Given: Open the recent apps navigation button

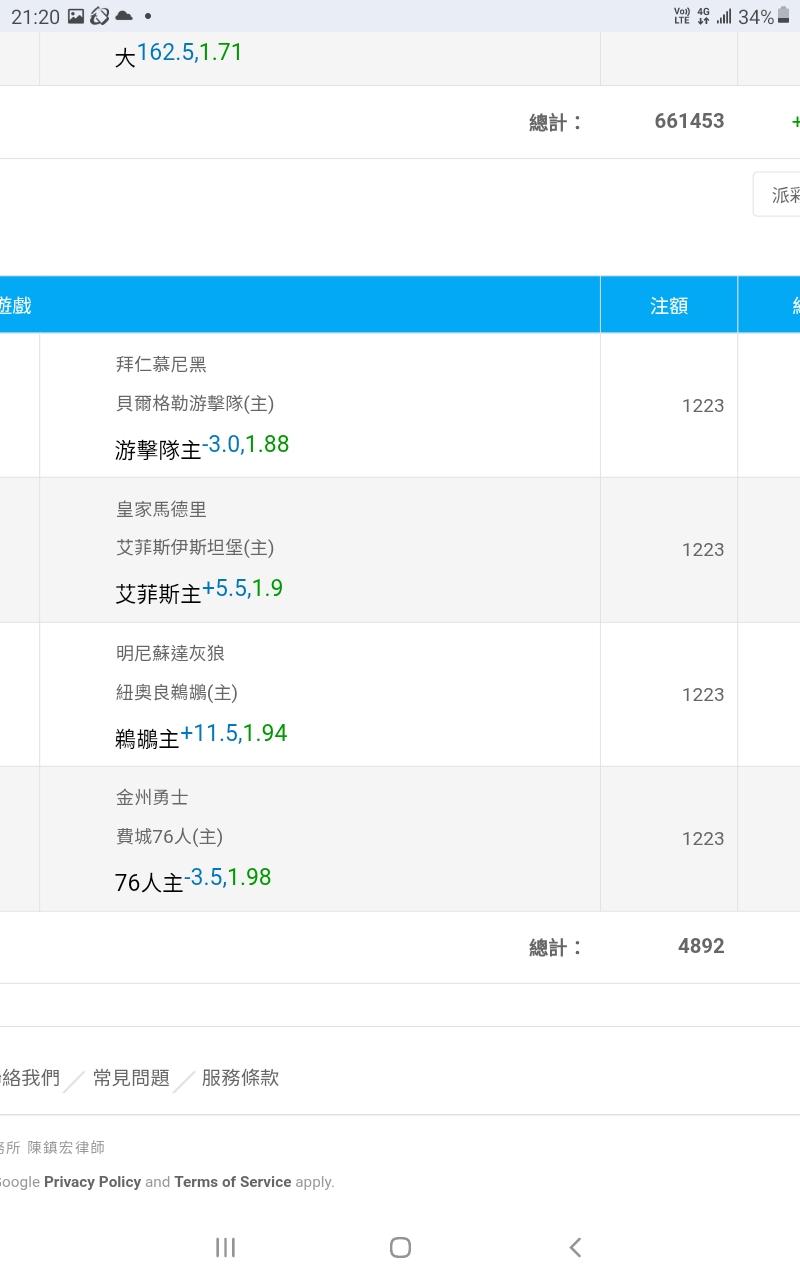Looking at the screenshot, I should 225,1247.
